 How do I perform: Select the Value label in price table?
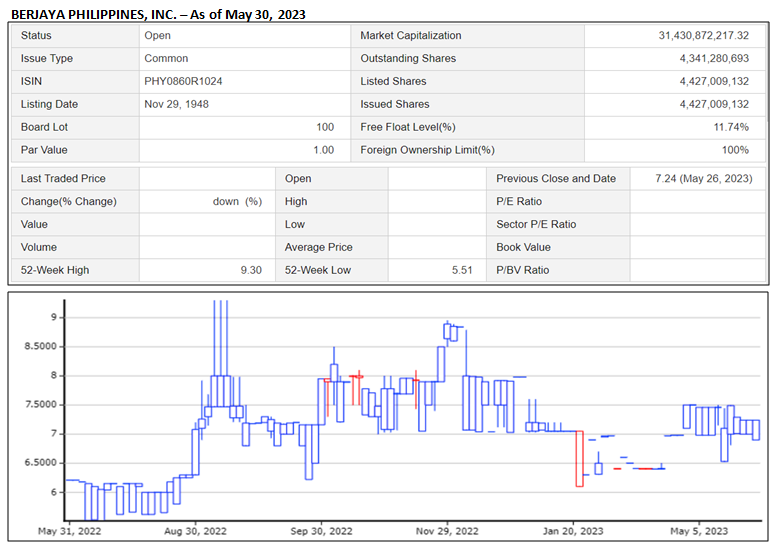point(34,224)
